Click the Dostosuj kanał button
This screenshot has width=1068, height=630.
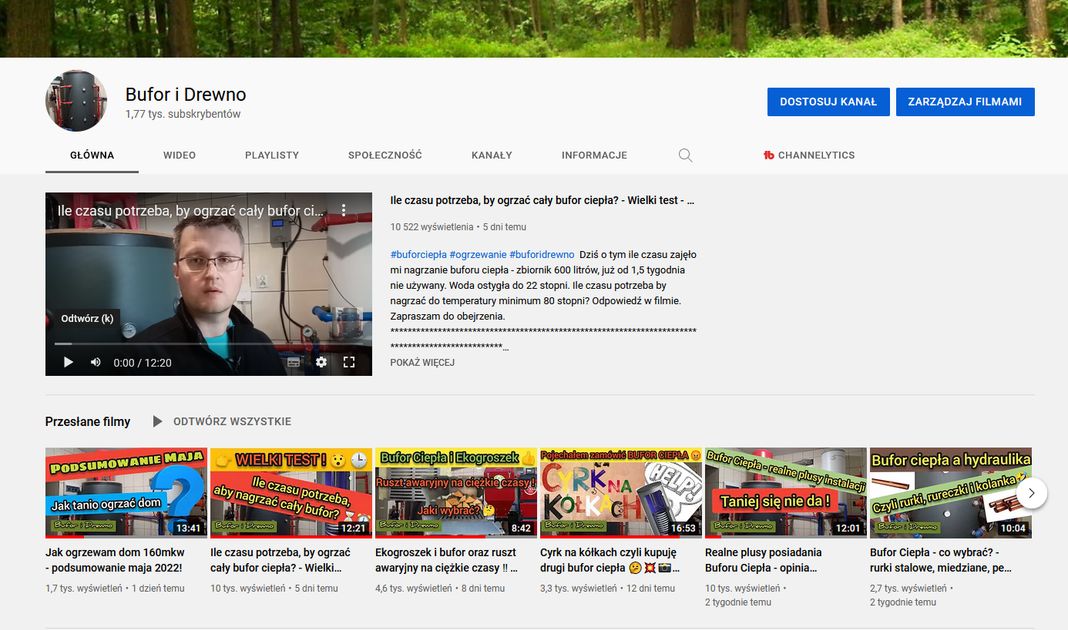(828, 102)
